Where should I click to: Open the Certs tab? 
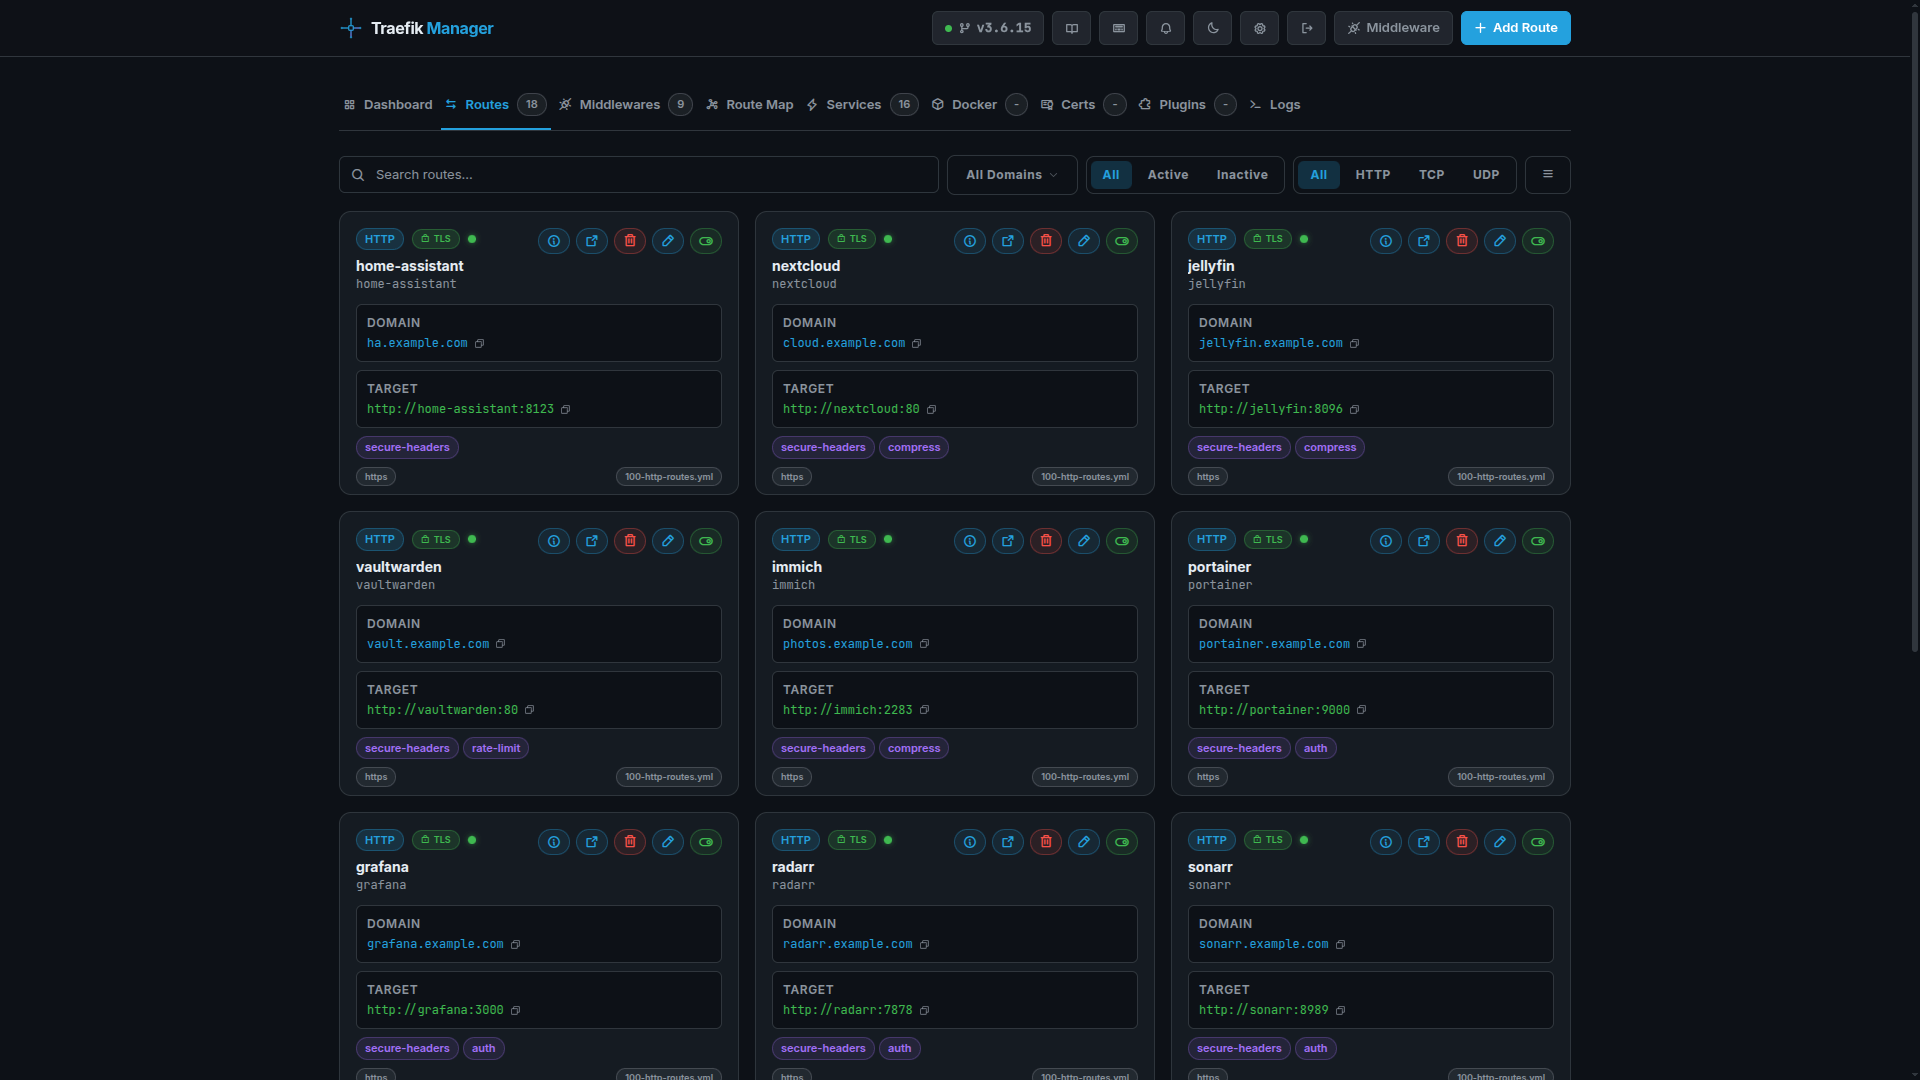click(1083, 105)
